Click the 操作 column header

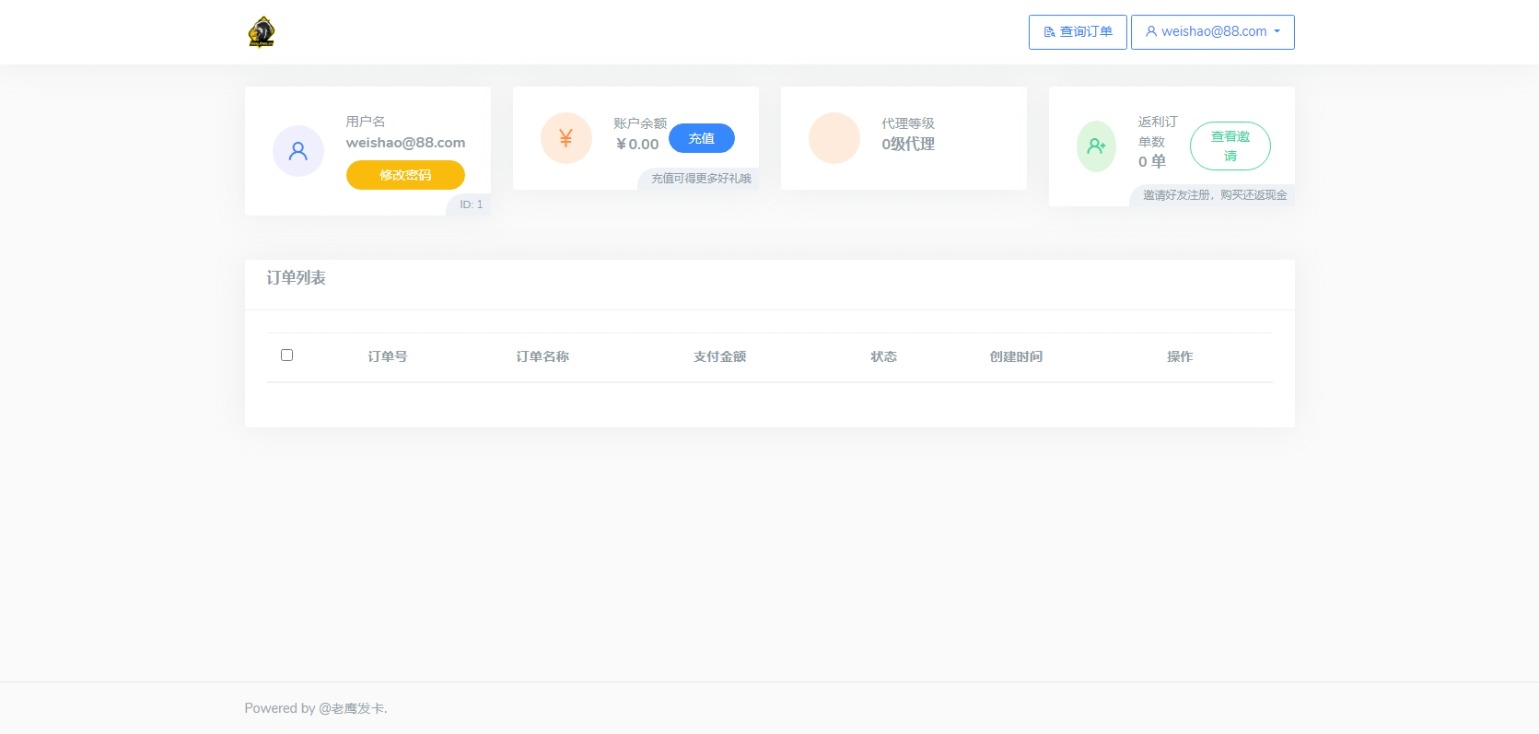(x=1180, y=357)
